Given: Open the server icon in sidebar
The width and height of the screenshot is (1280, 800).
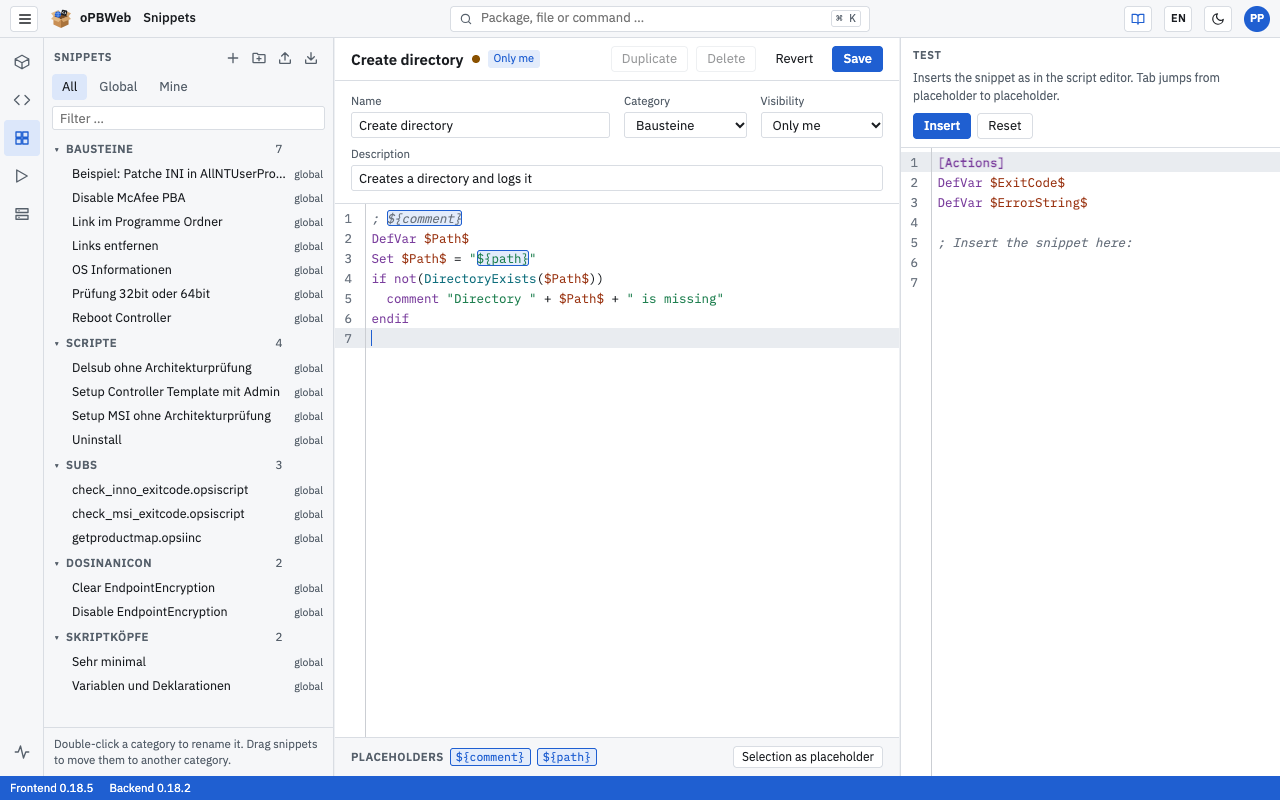Looking at the screenshot, I should tap(22, 214).
